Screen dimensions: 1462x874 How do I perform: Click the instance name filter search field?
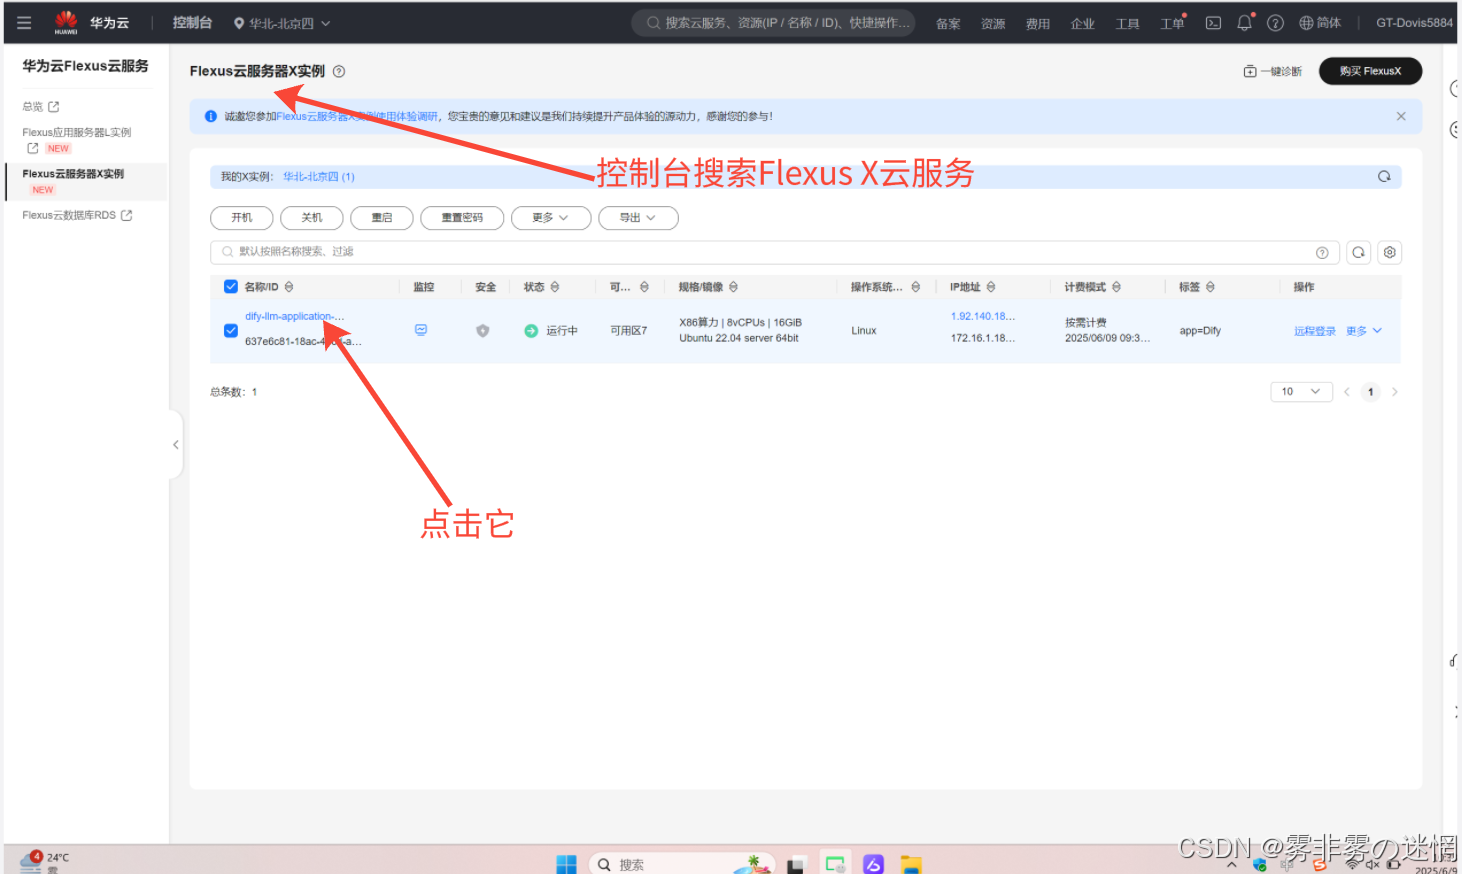[x=760, y=252]
